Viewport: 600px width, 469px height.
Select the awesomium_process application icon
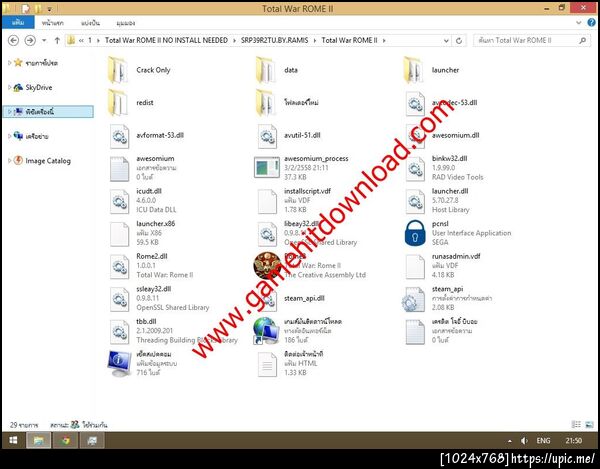coord(267,168)
